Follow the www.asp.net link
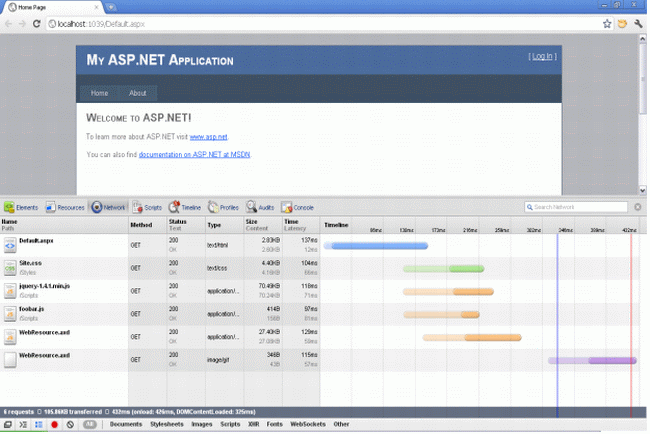 click(x=209, y=137)
